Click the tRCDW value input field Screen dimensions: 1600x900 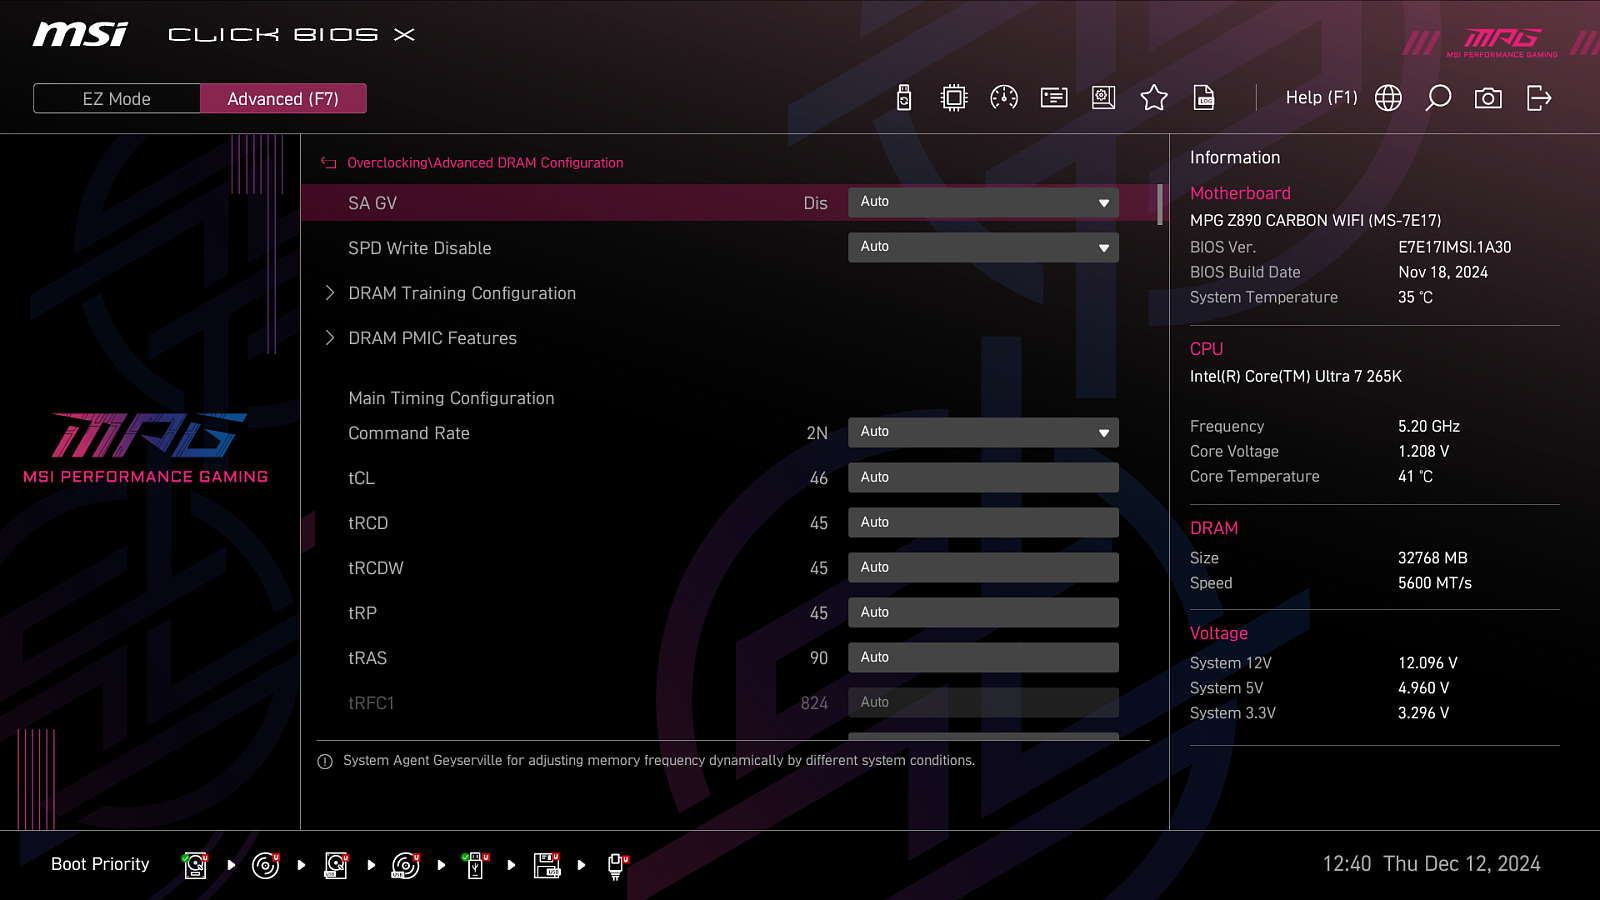(x=983, y=568)
